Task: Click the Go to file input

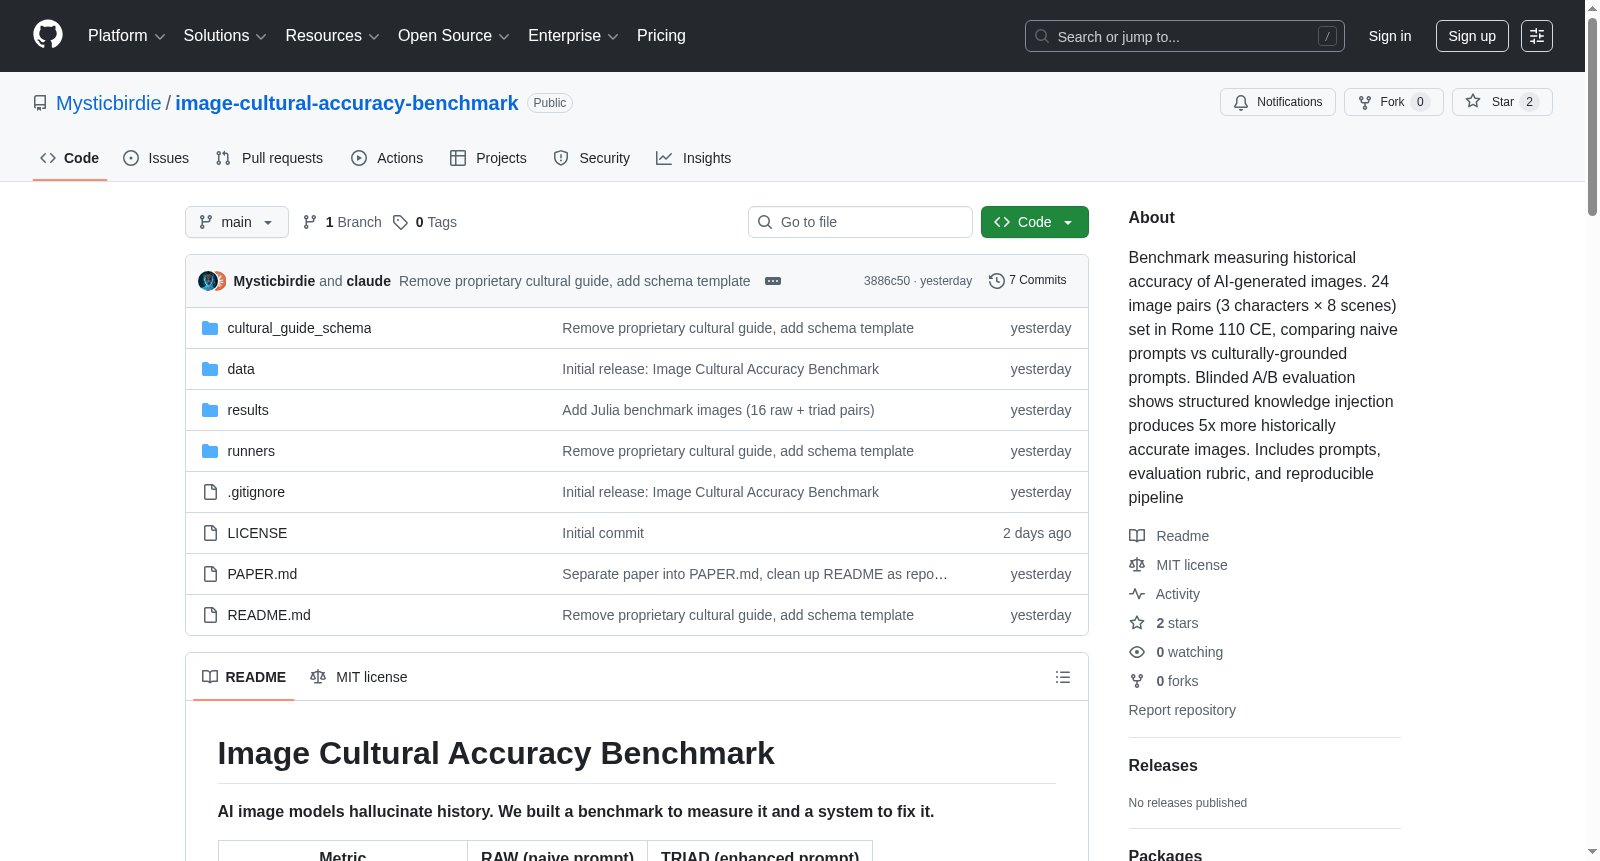Action: 860,222
